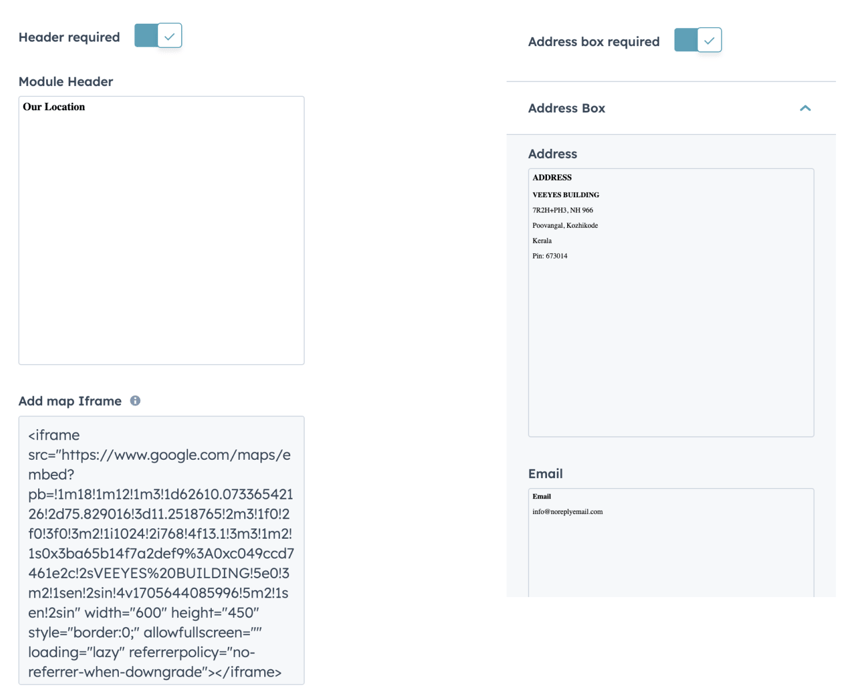
Task: Click the "Poovangal, Kozhikode" address line
Action: tap(565, 226)
